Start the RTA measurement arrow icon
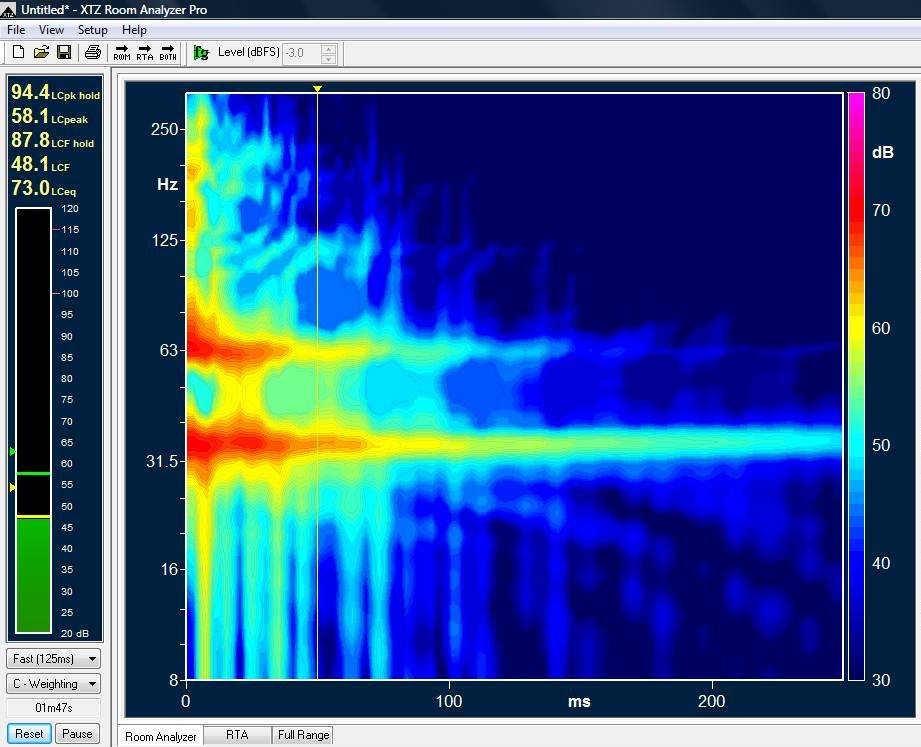 coord(144,53)
